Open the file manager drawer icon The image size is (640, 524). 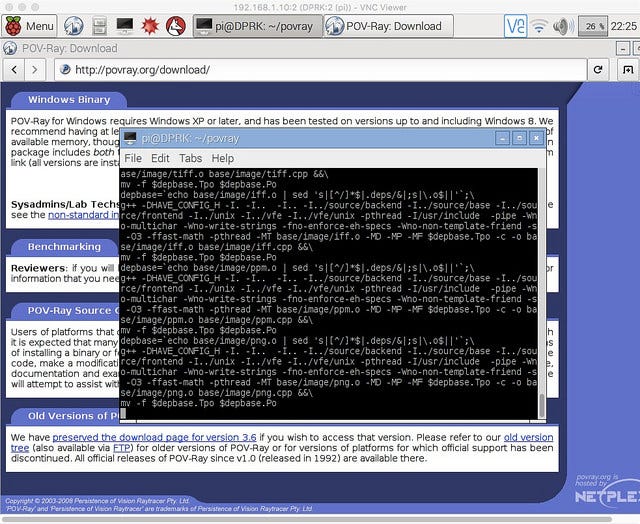(x=99, y=26)
